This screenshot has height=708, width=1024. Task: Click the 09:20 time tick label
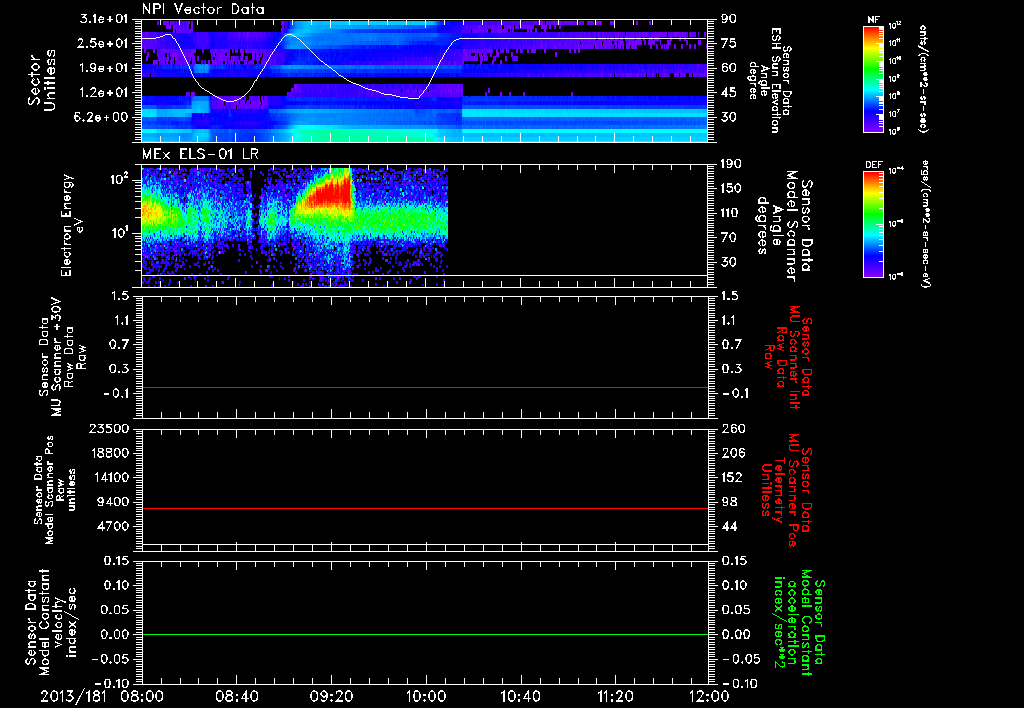pyautogui.click(x=331, y=696)
